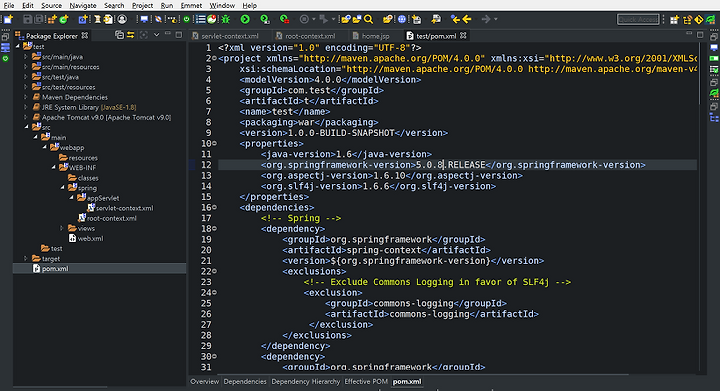Click the Quick Access search field
This screenshot has width=720, height=391.
pyautogui.click(x=638, y=19)
